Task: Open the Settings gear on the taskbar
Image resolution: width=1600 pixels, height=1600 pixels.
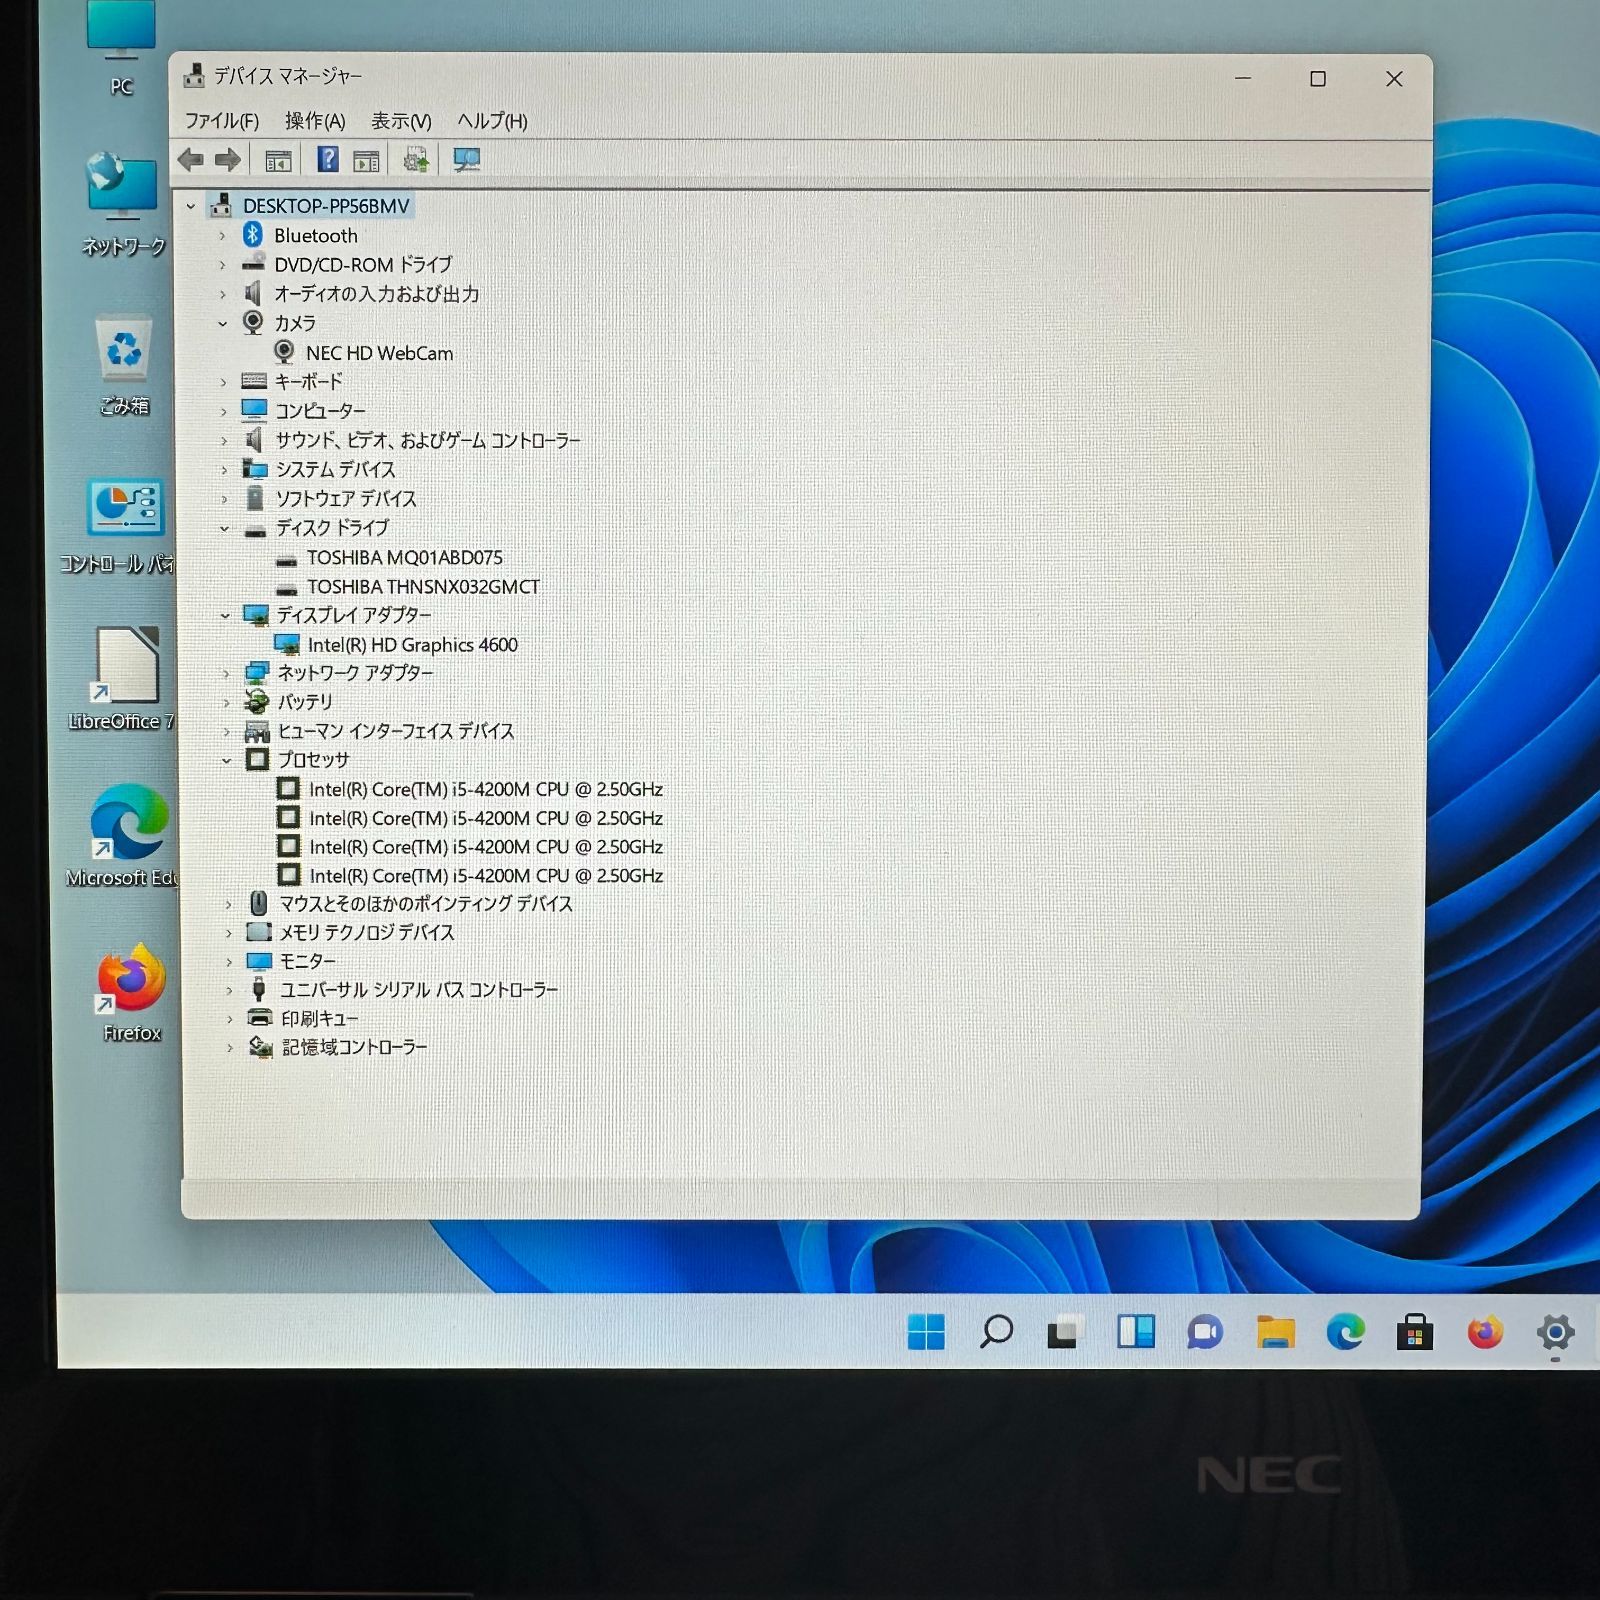Action: tap(1555, 1332)
